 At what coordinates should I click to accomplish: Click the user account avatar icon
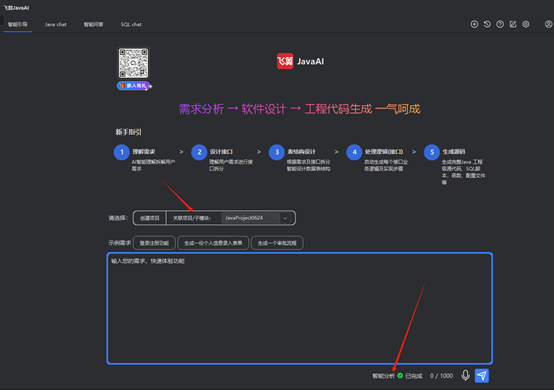point(548,24)
